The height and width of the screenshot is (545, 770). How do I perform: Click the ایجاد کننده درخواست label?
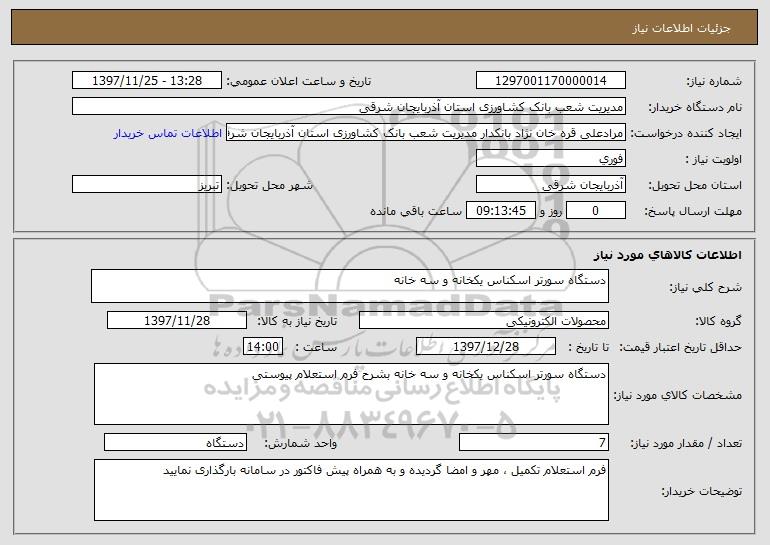tap(686, 134)
